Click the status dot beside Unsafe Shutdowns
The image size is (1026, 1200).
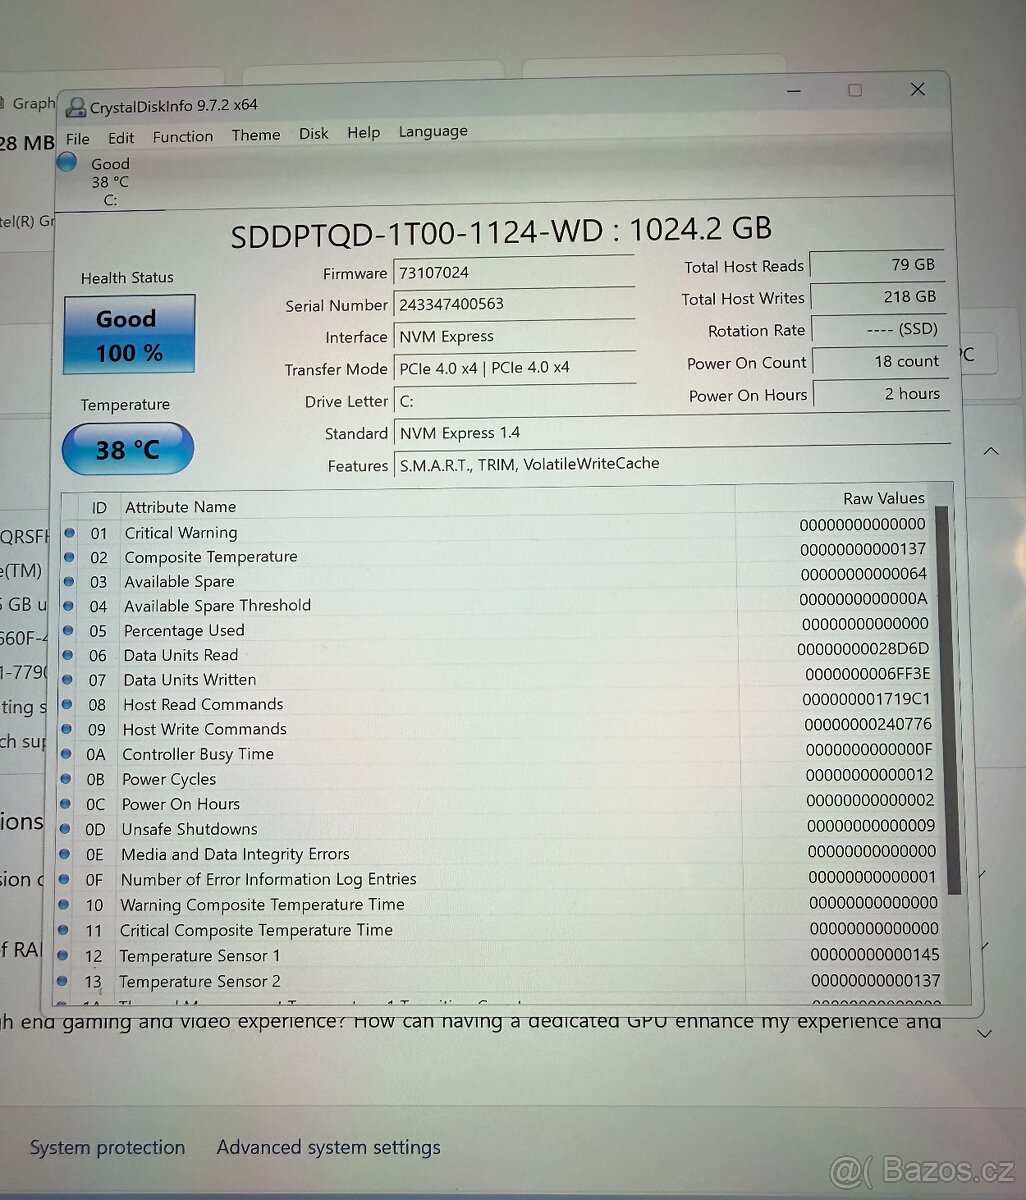65,829
